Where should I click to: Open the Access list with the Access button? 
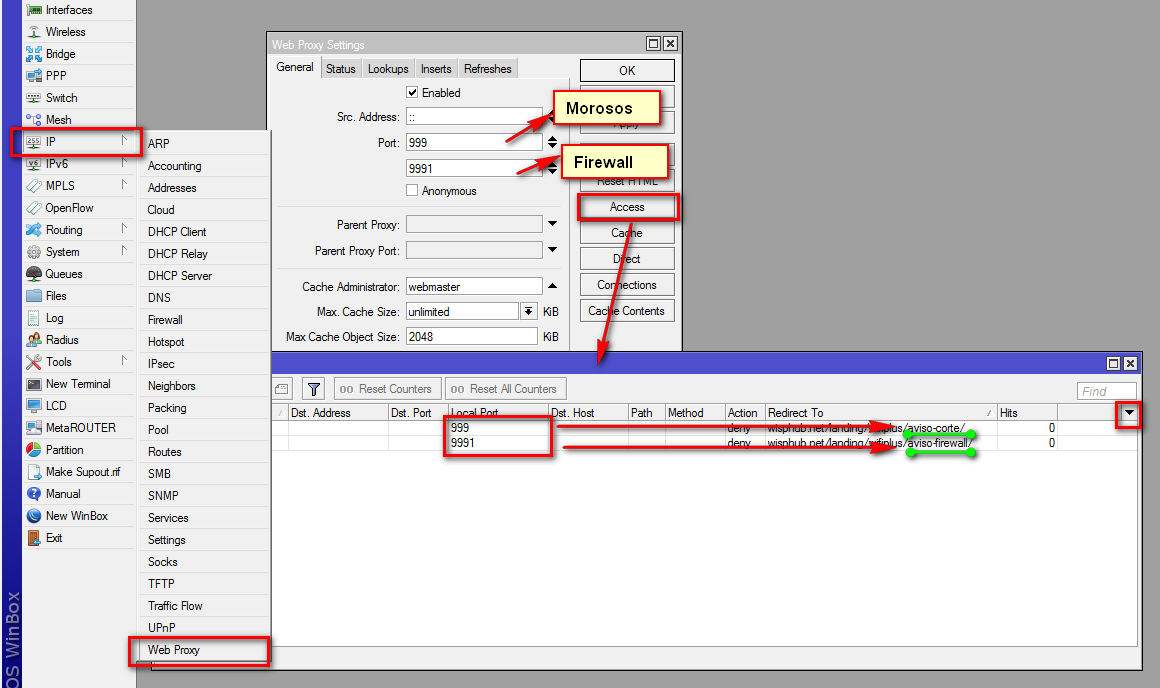(x=627, y=206)
